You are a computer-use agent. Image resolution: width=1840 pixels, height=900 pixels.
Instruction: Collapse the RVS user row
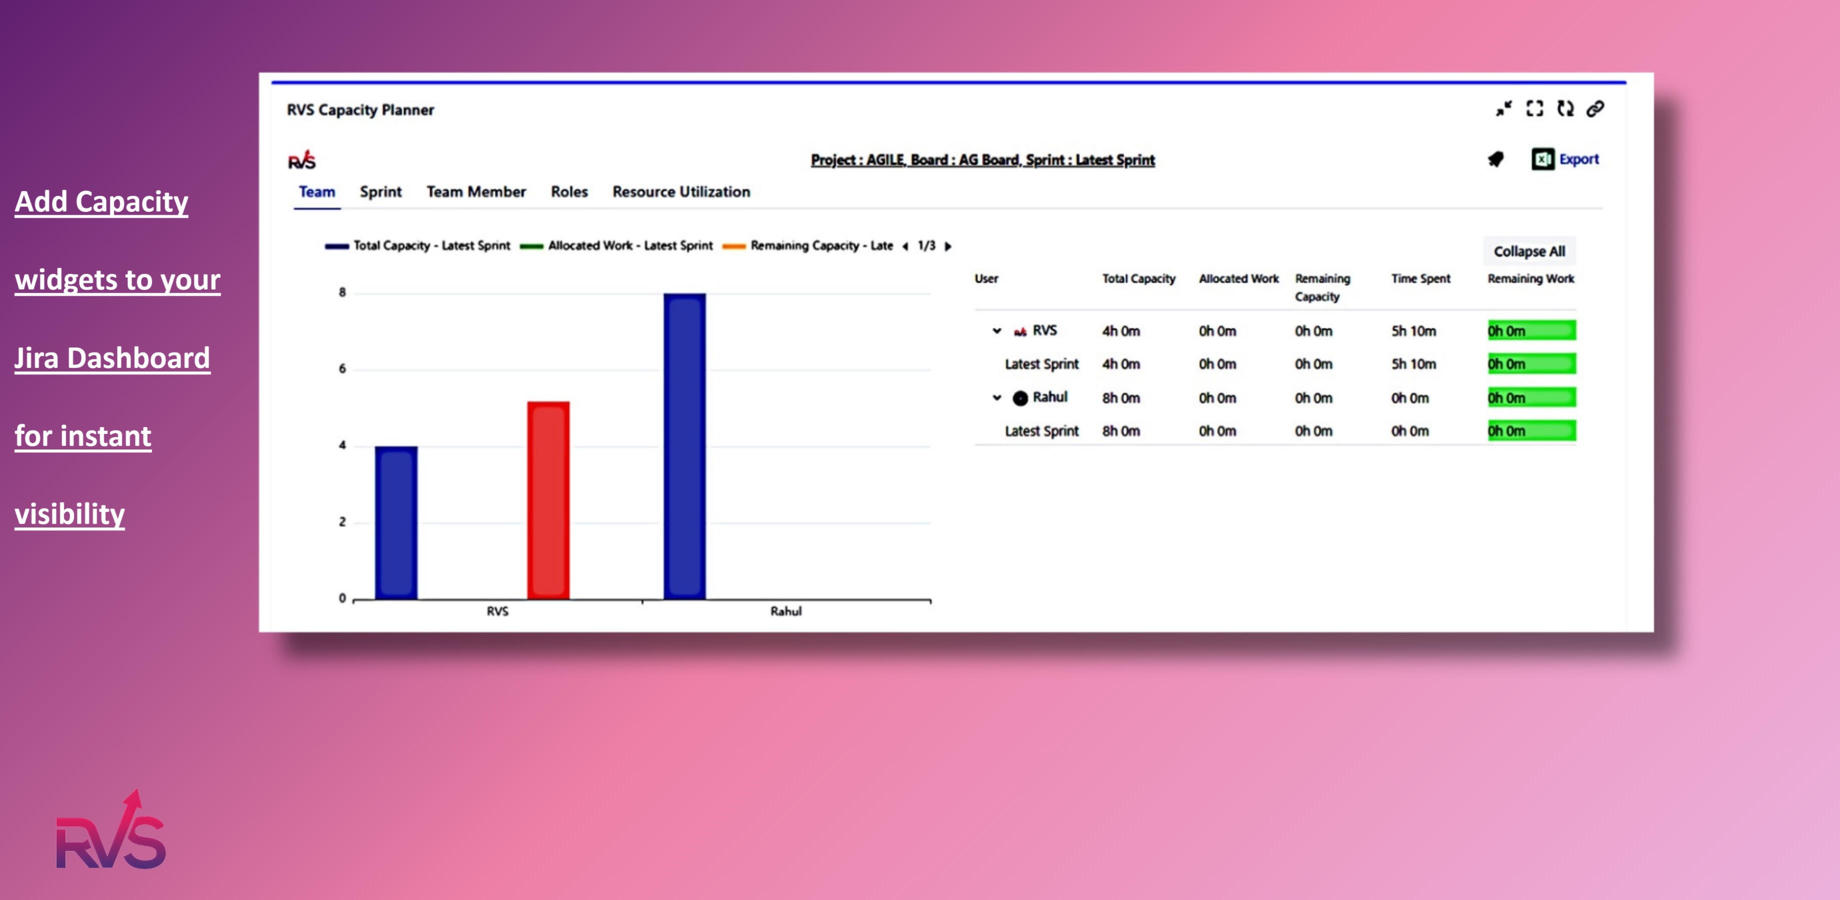[996, 331]
